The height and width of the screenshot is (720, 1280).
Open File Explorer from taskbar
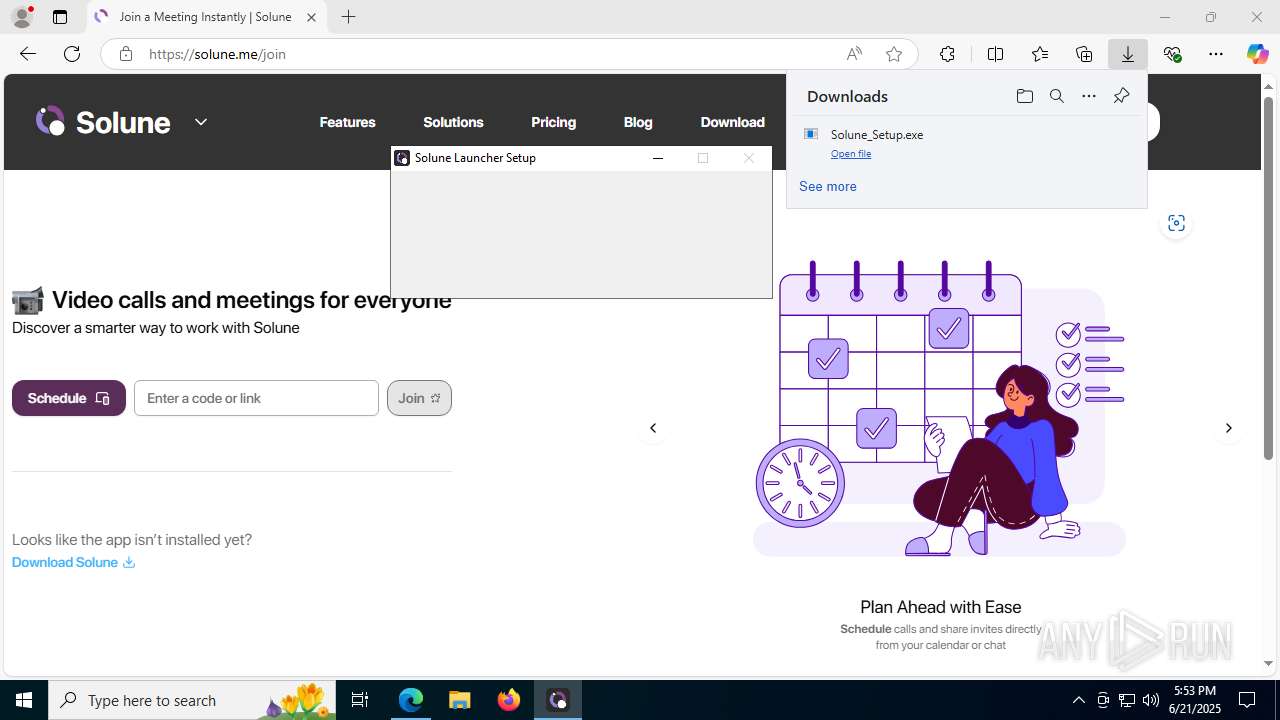[460, 700]
